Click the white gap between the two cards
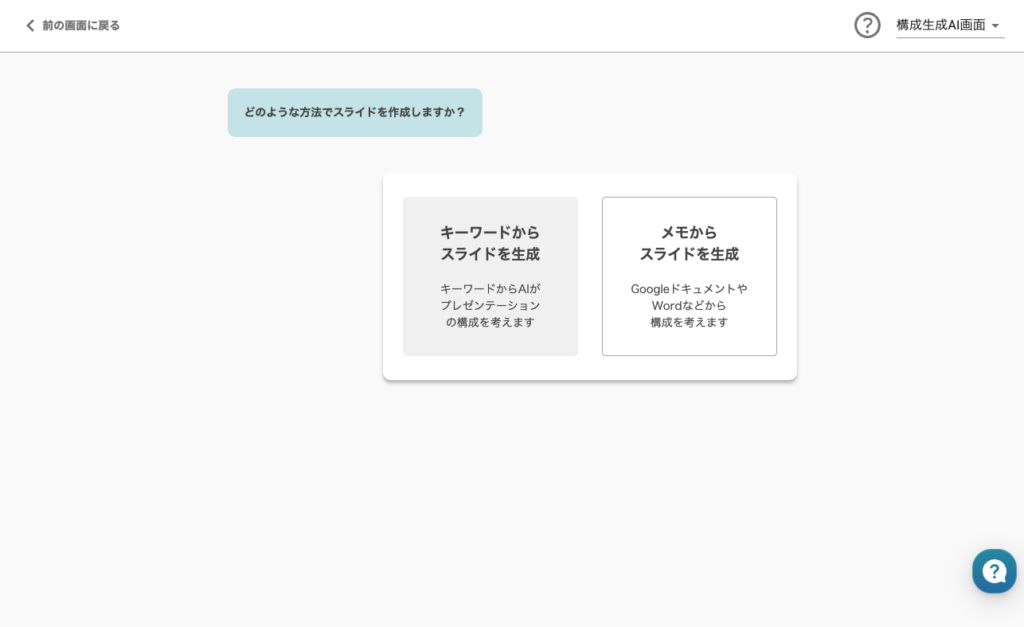This screenshot has width=1024, height=627. [590, 276]
